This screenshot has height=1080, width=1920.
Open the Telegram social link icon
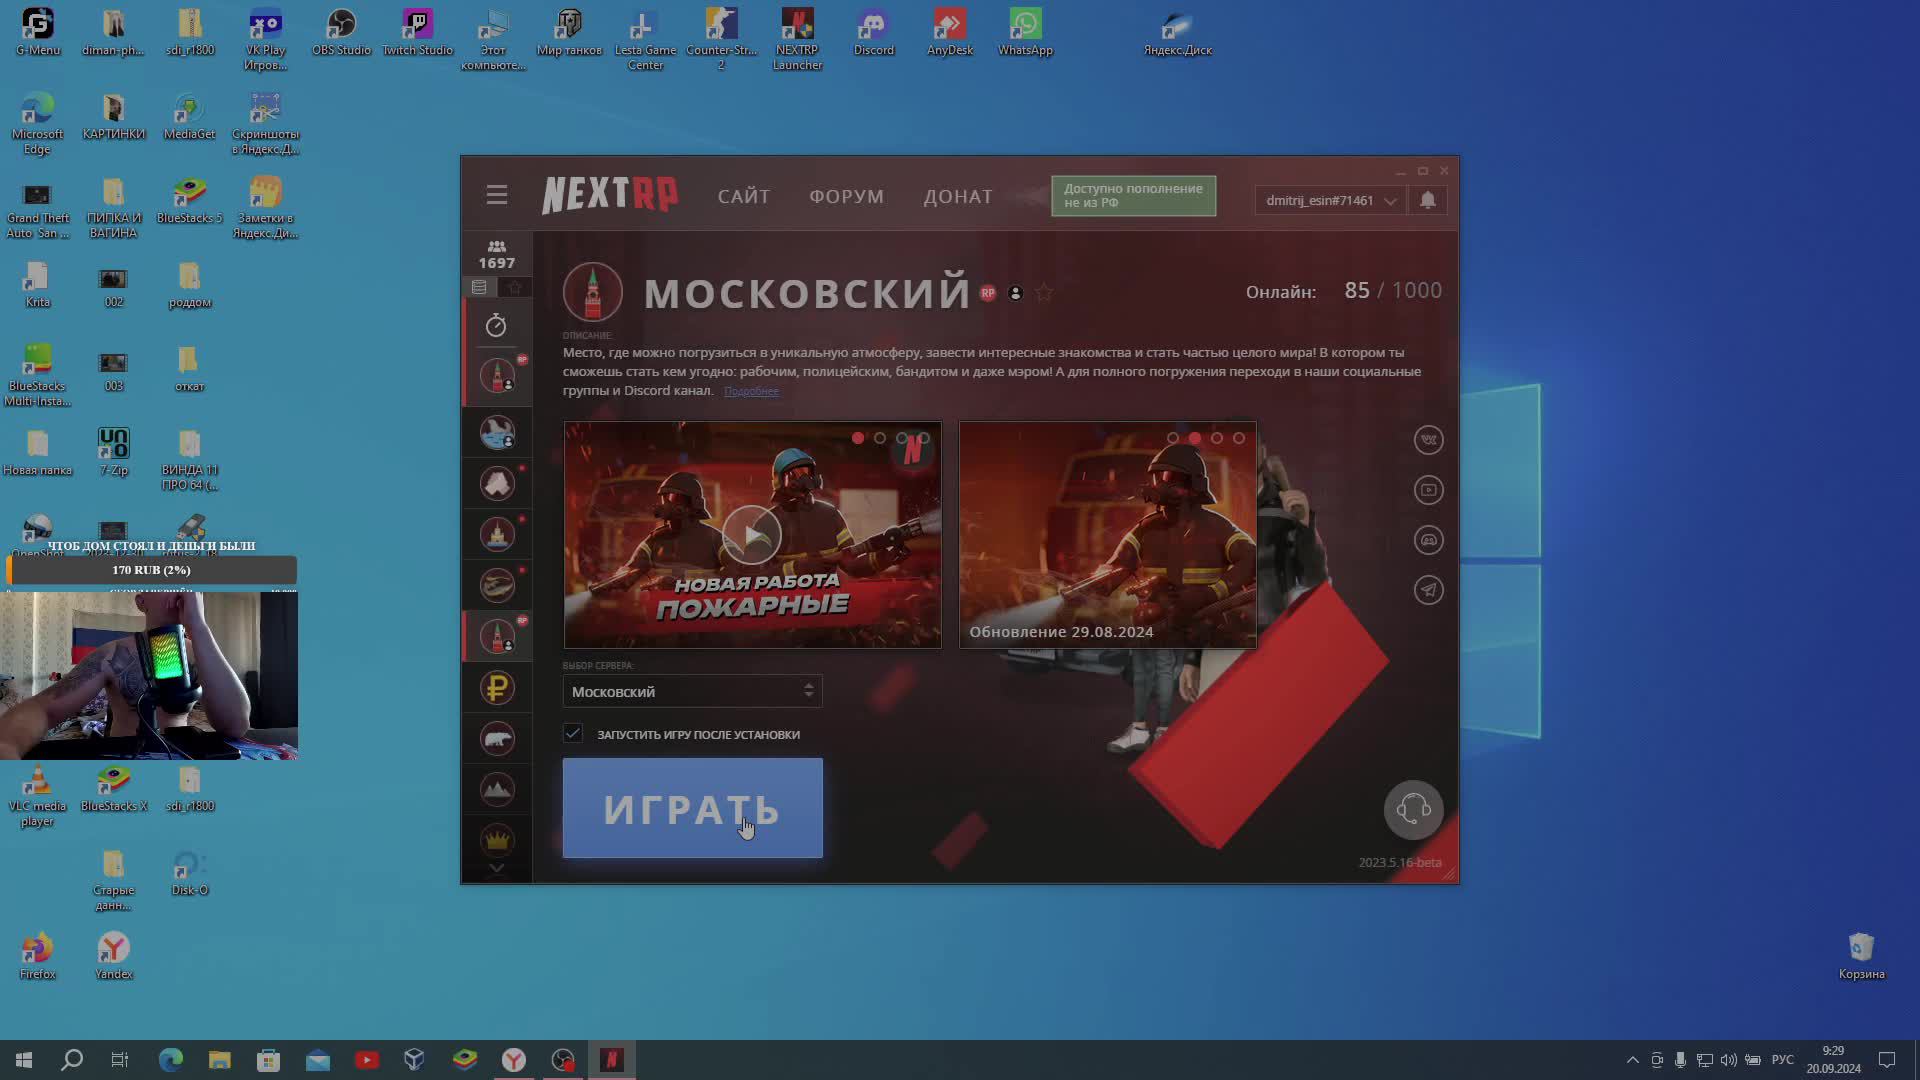1428,590
